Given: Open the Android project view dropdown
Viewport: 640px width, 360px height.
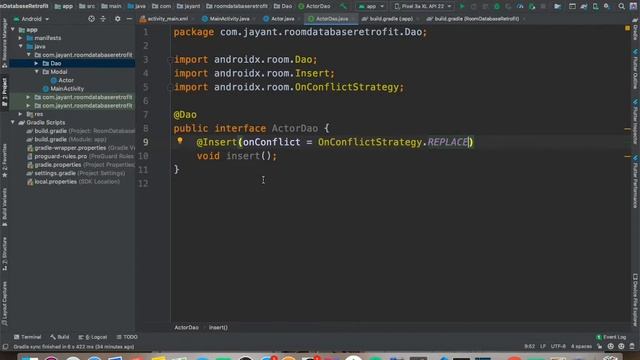Looking at the screenshot, I should pos(31,19).
